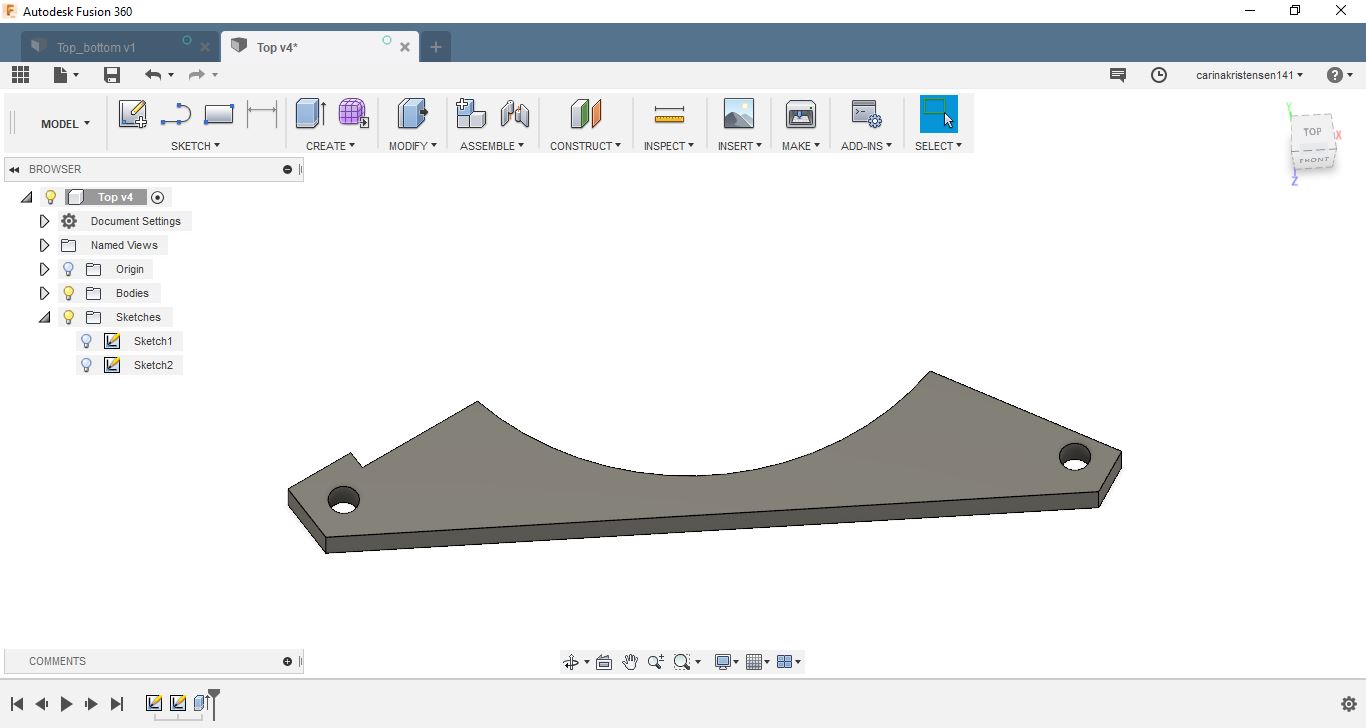
Task: Activate the Top v4 component radio button
Action: click(x=157, y=197)
